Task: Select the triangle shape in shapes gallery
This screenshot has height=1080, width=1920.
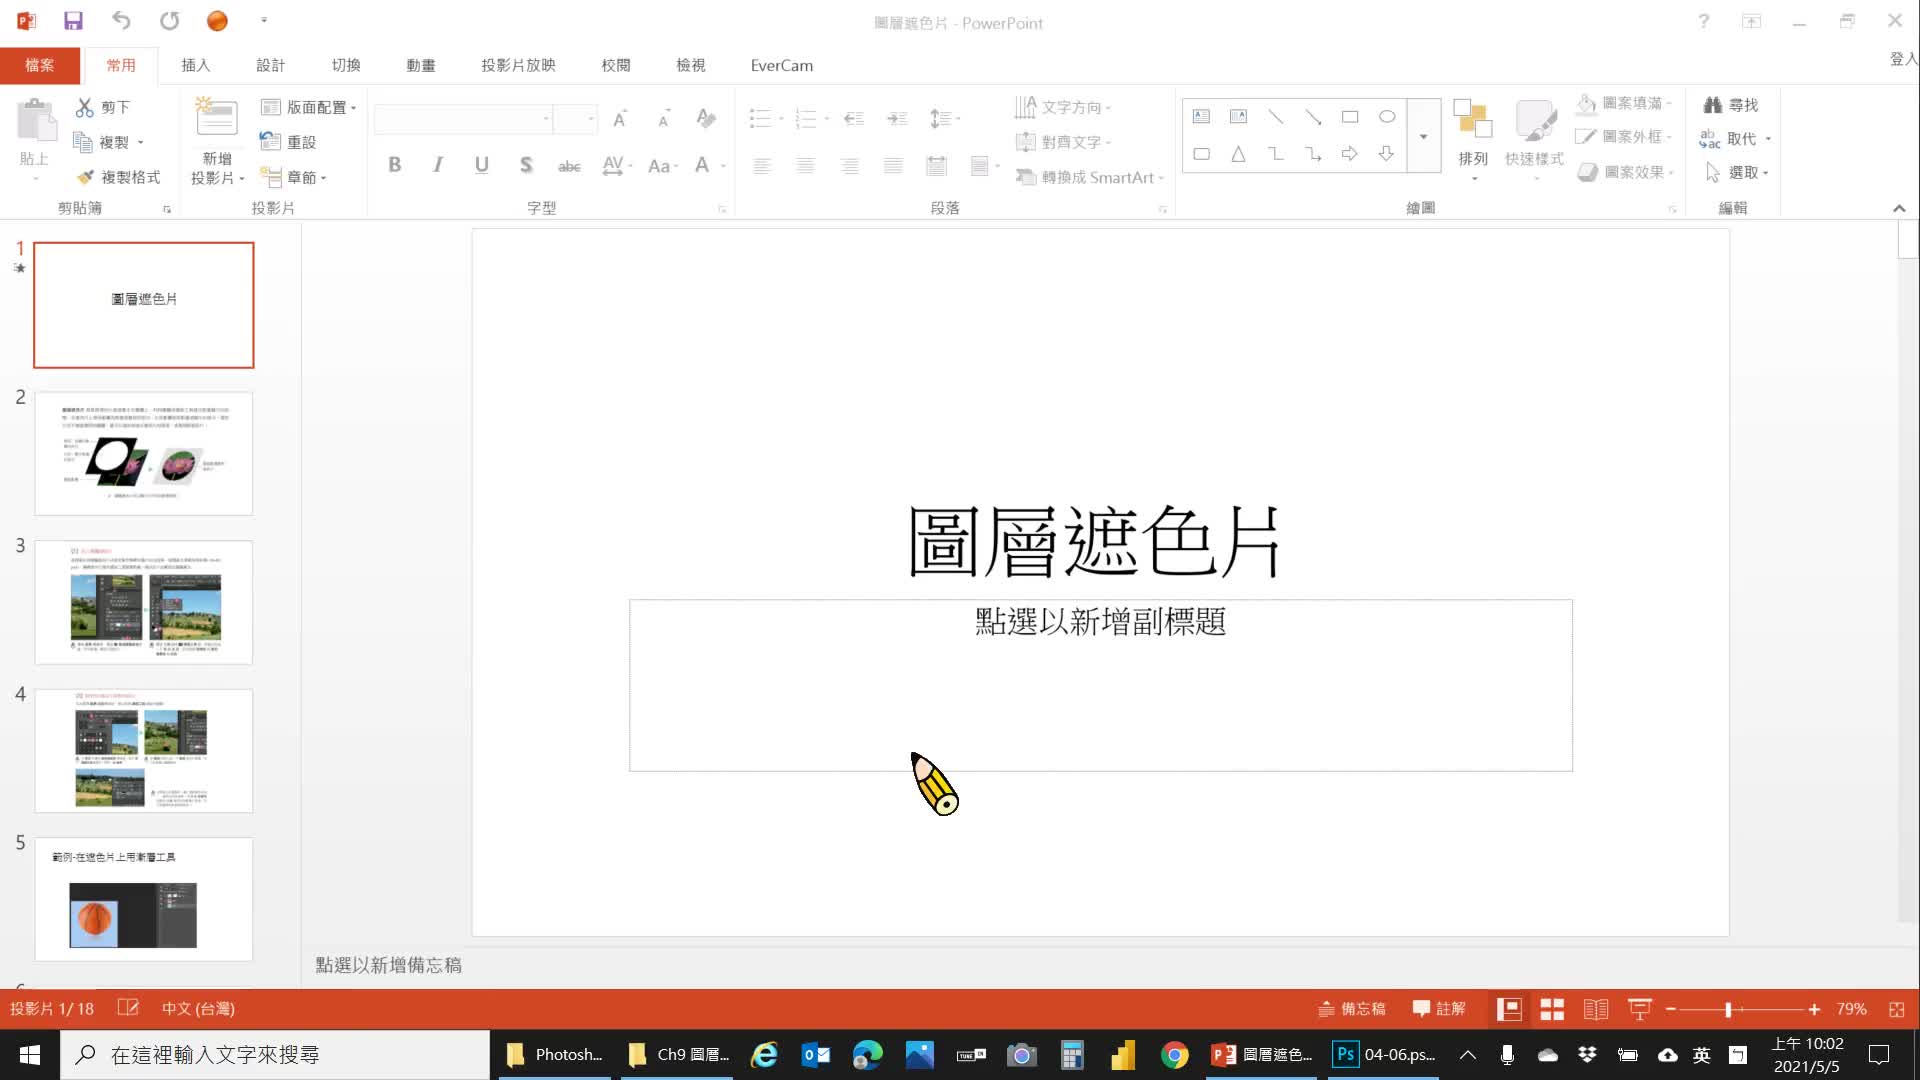Action: point(1238,154)
